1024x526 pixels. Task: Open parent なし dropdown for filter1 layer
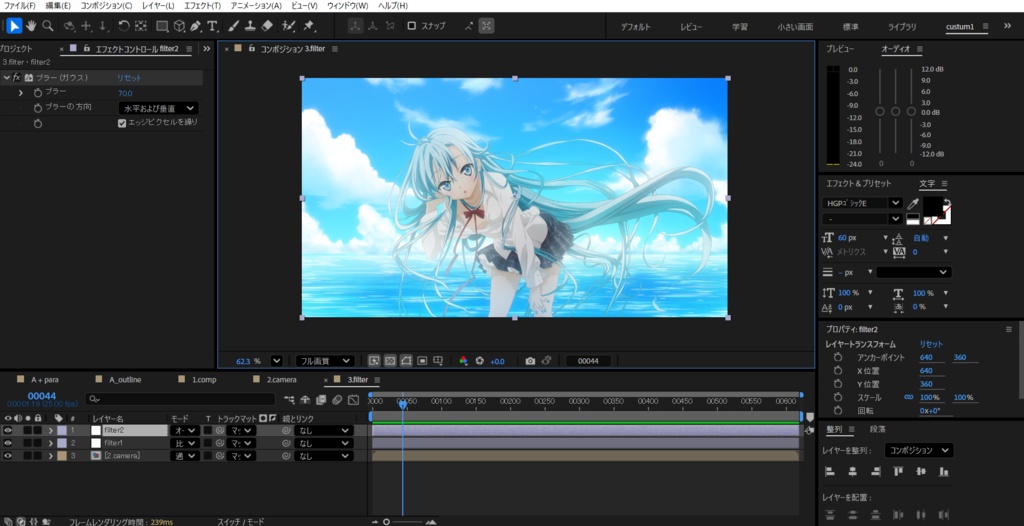coord(323,443)
